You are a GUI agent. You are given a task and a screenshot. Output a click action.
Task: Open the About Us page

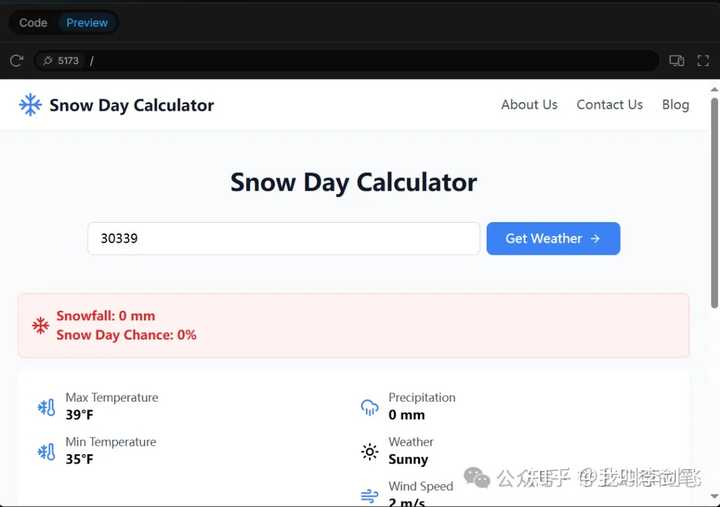[529, 105]
